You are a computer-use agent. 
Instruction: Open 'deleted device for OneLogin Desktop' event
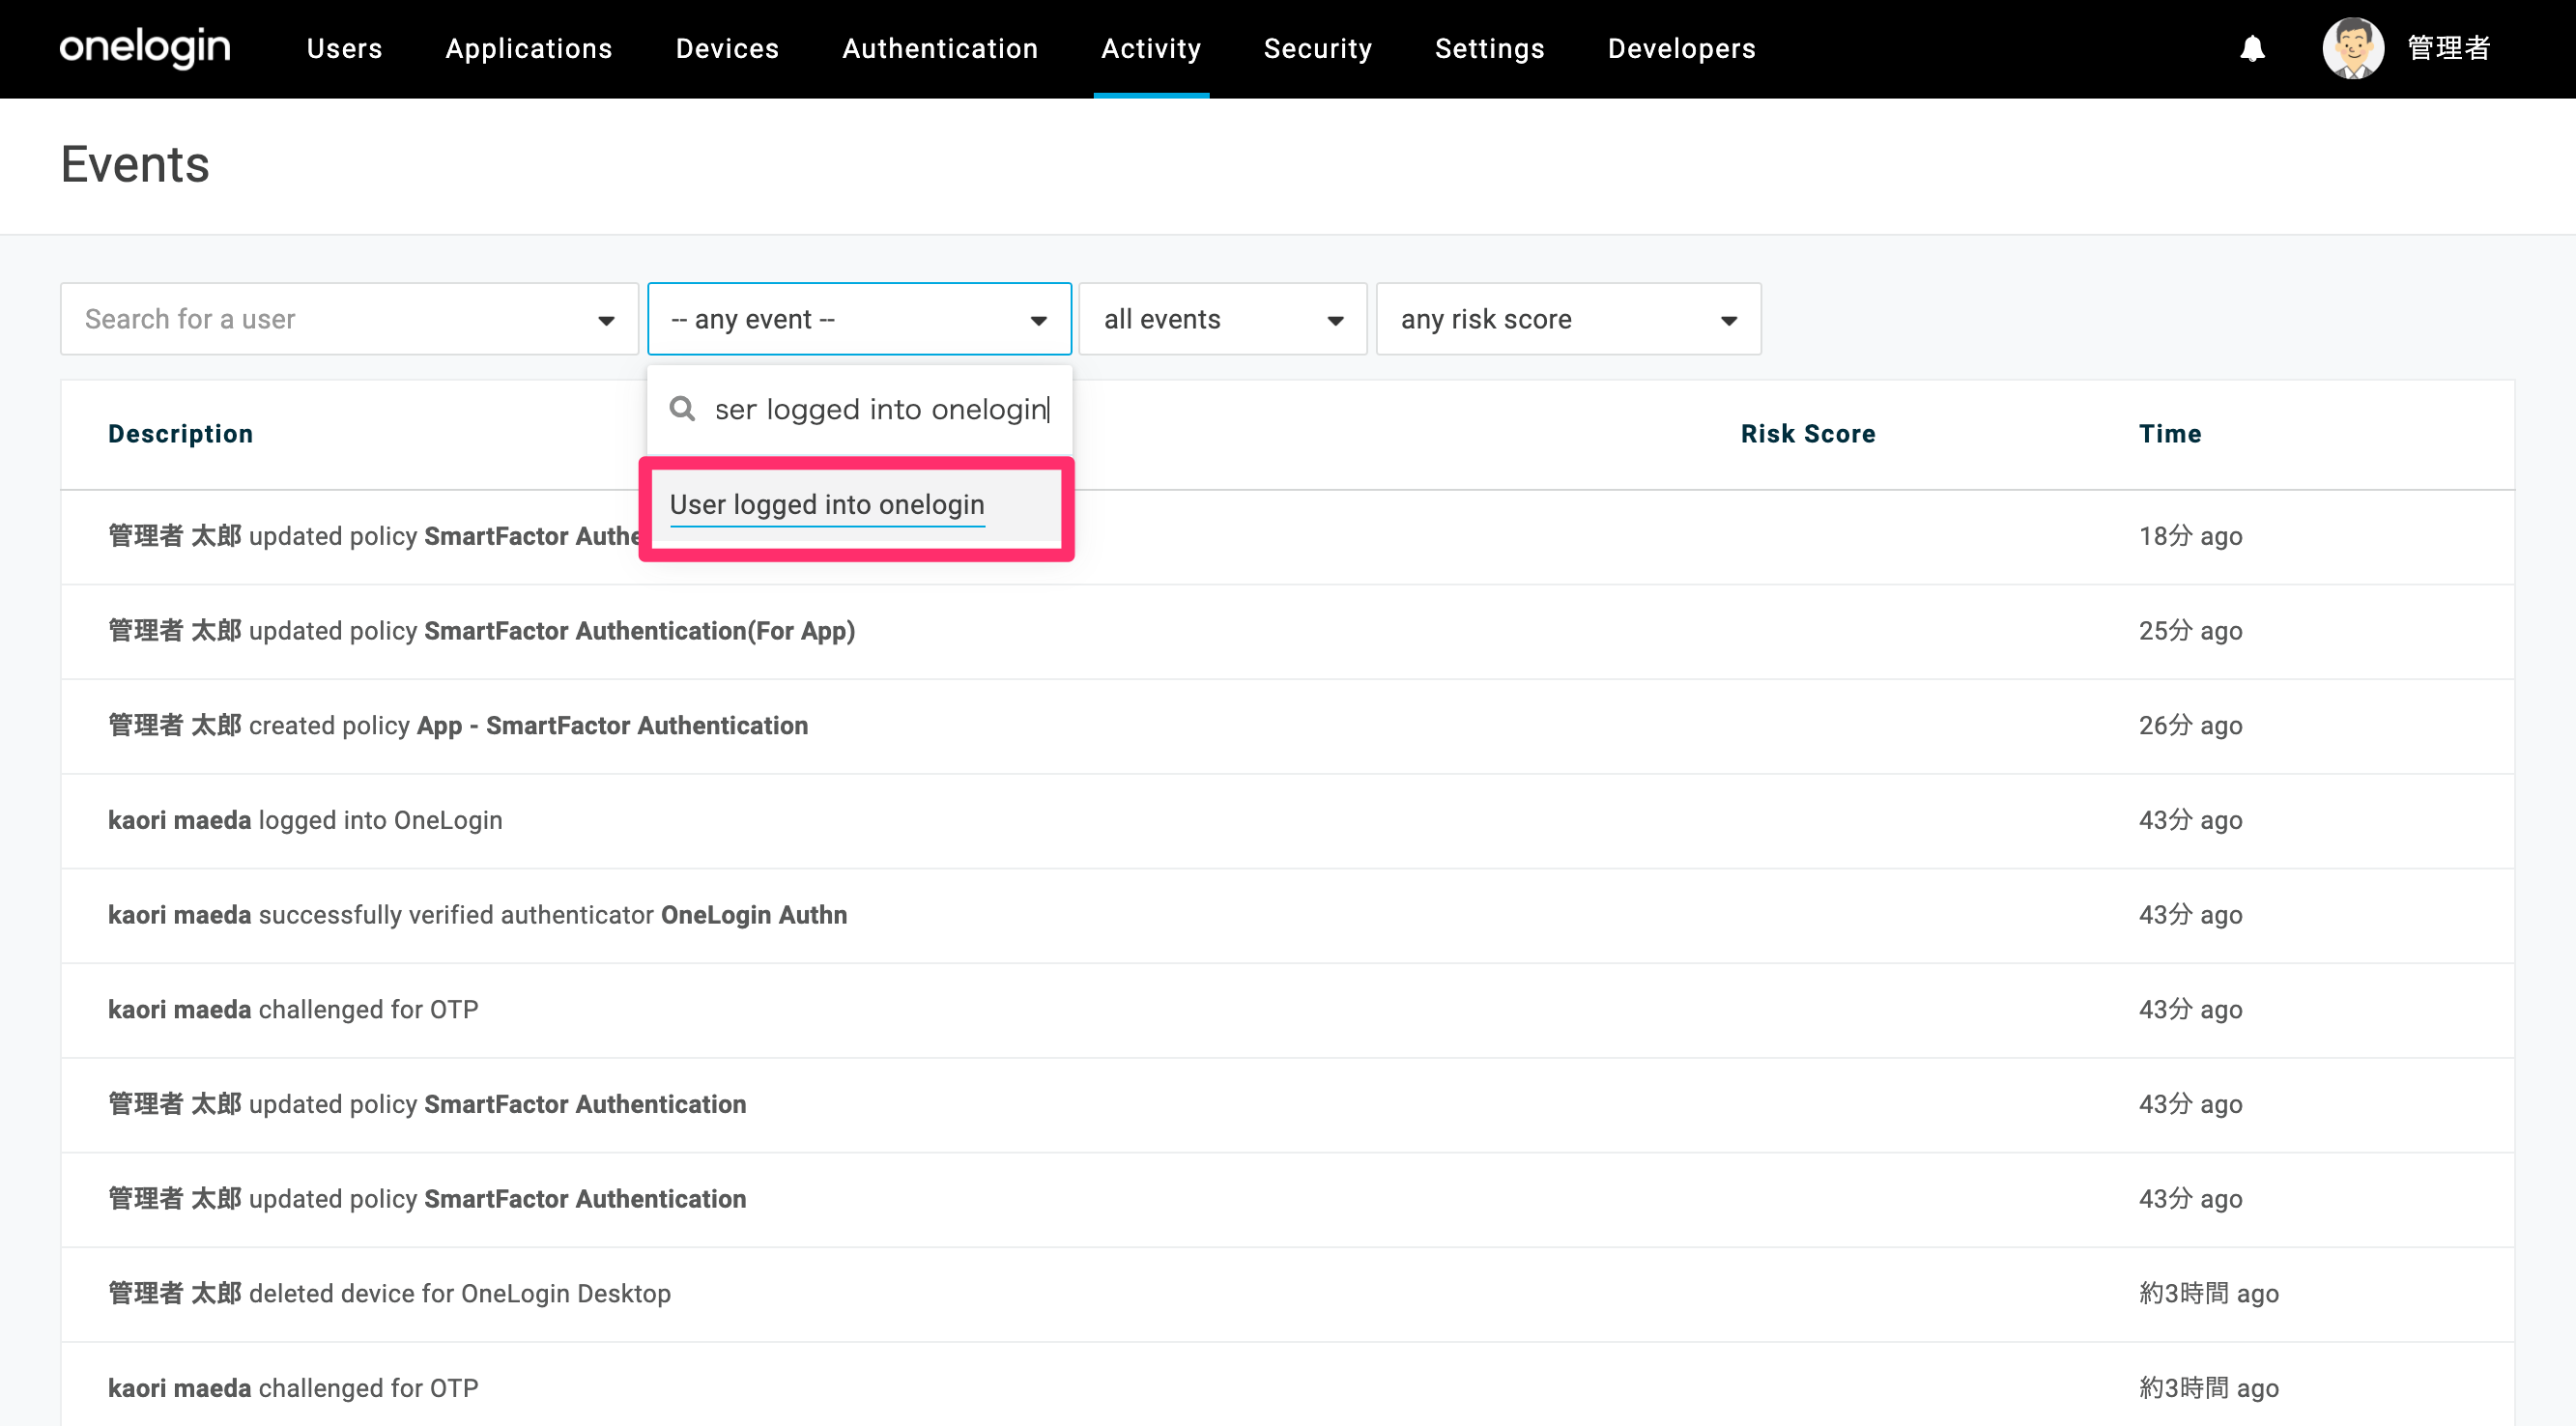(x=1287, y=1294)
